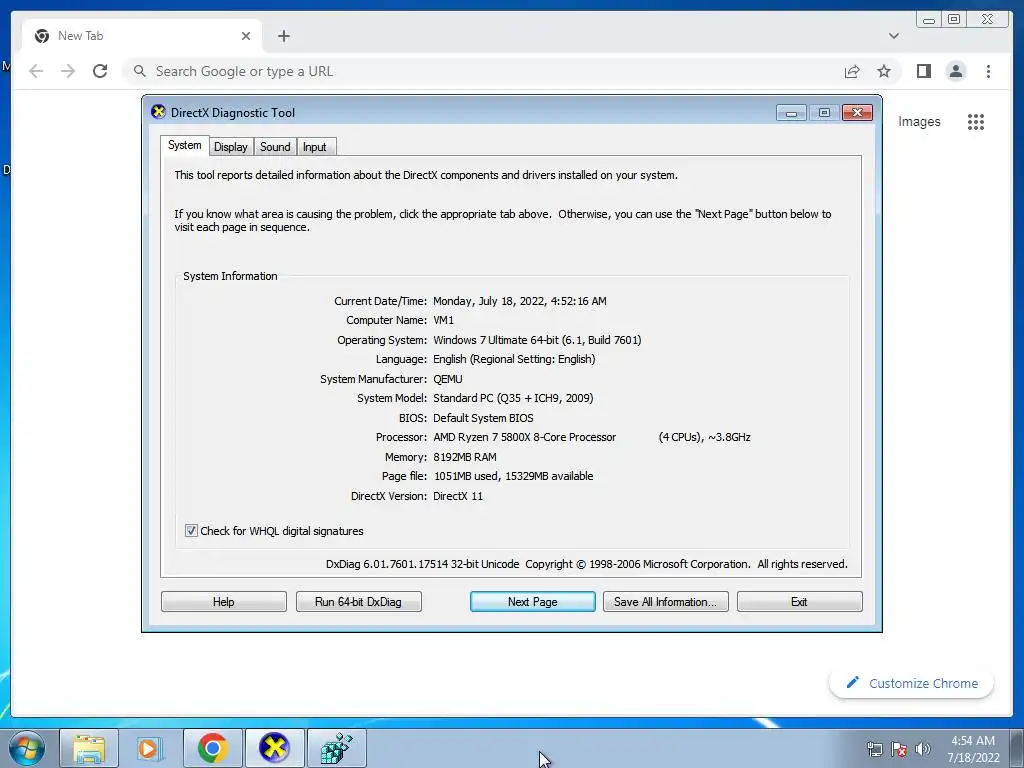Click the Current Date/Time value

point(520,301)
